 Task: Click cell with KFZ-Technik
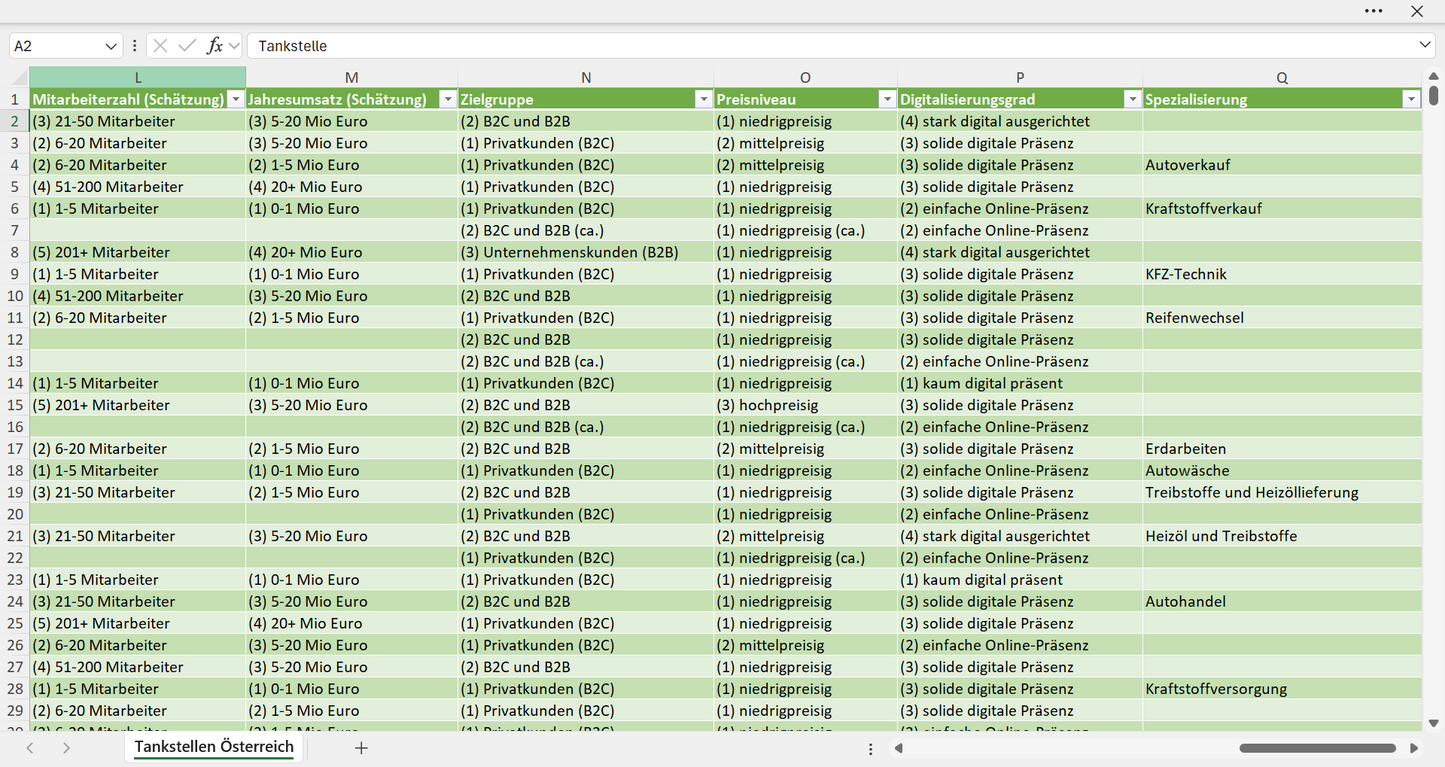coord(1282,274)
